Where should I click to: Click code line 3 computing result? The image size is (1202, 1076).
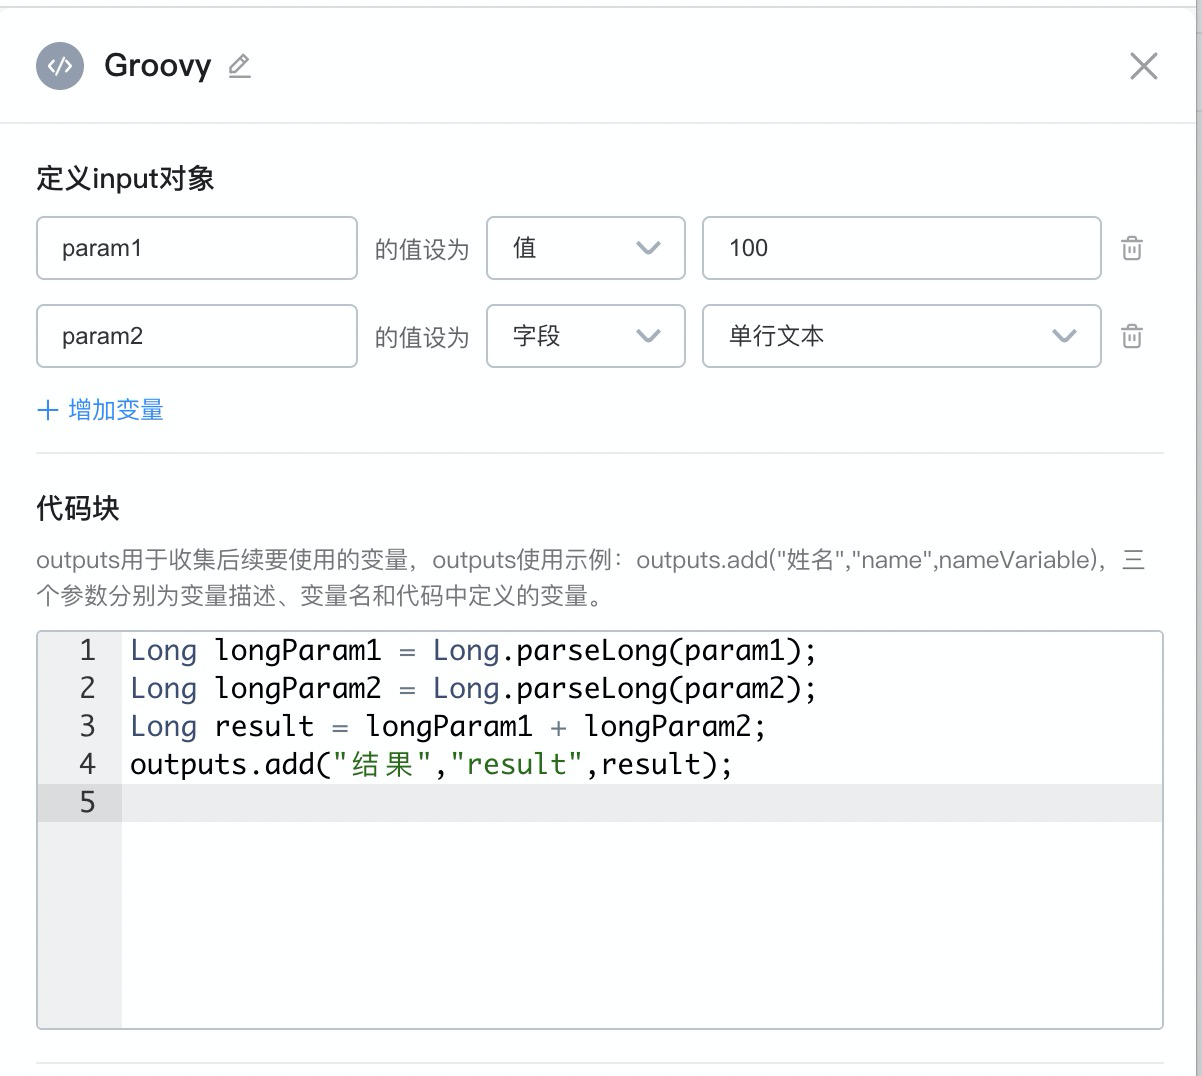[448, 727]
